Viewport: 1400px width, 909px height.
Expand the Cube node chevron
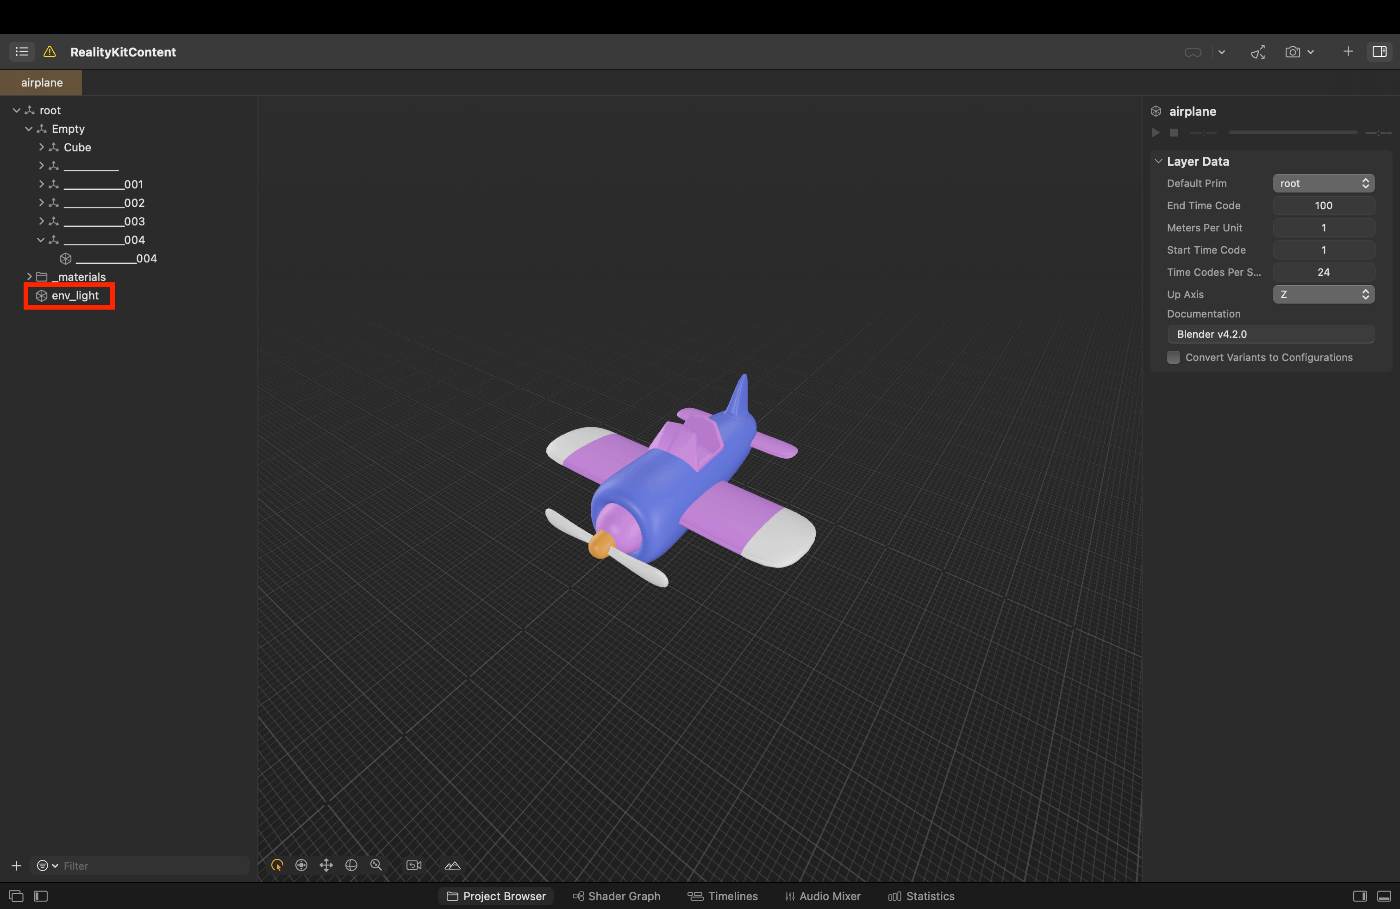(41, 147)
